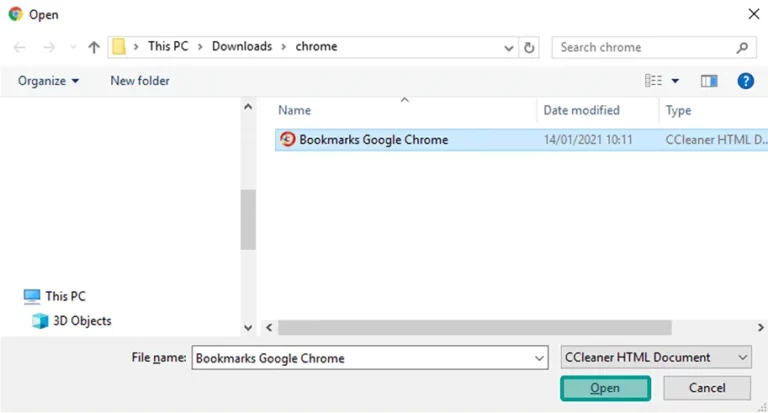
Task: Click the folder icon in address bar
Action: pos(119,47)
